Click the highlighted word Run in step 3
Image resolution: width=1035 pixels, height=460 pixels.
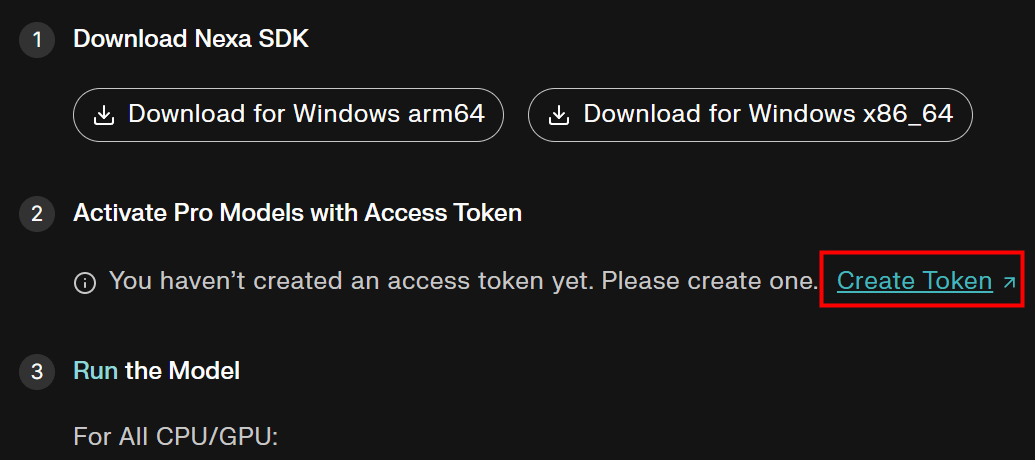click(x=95, y=372)
